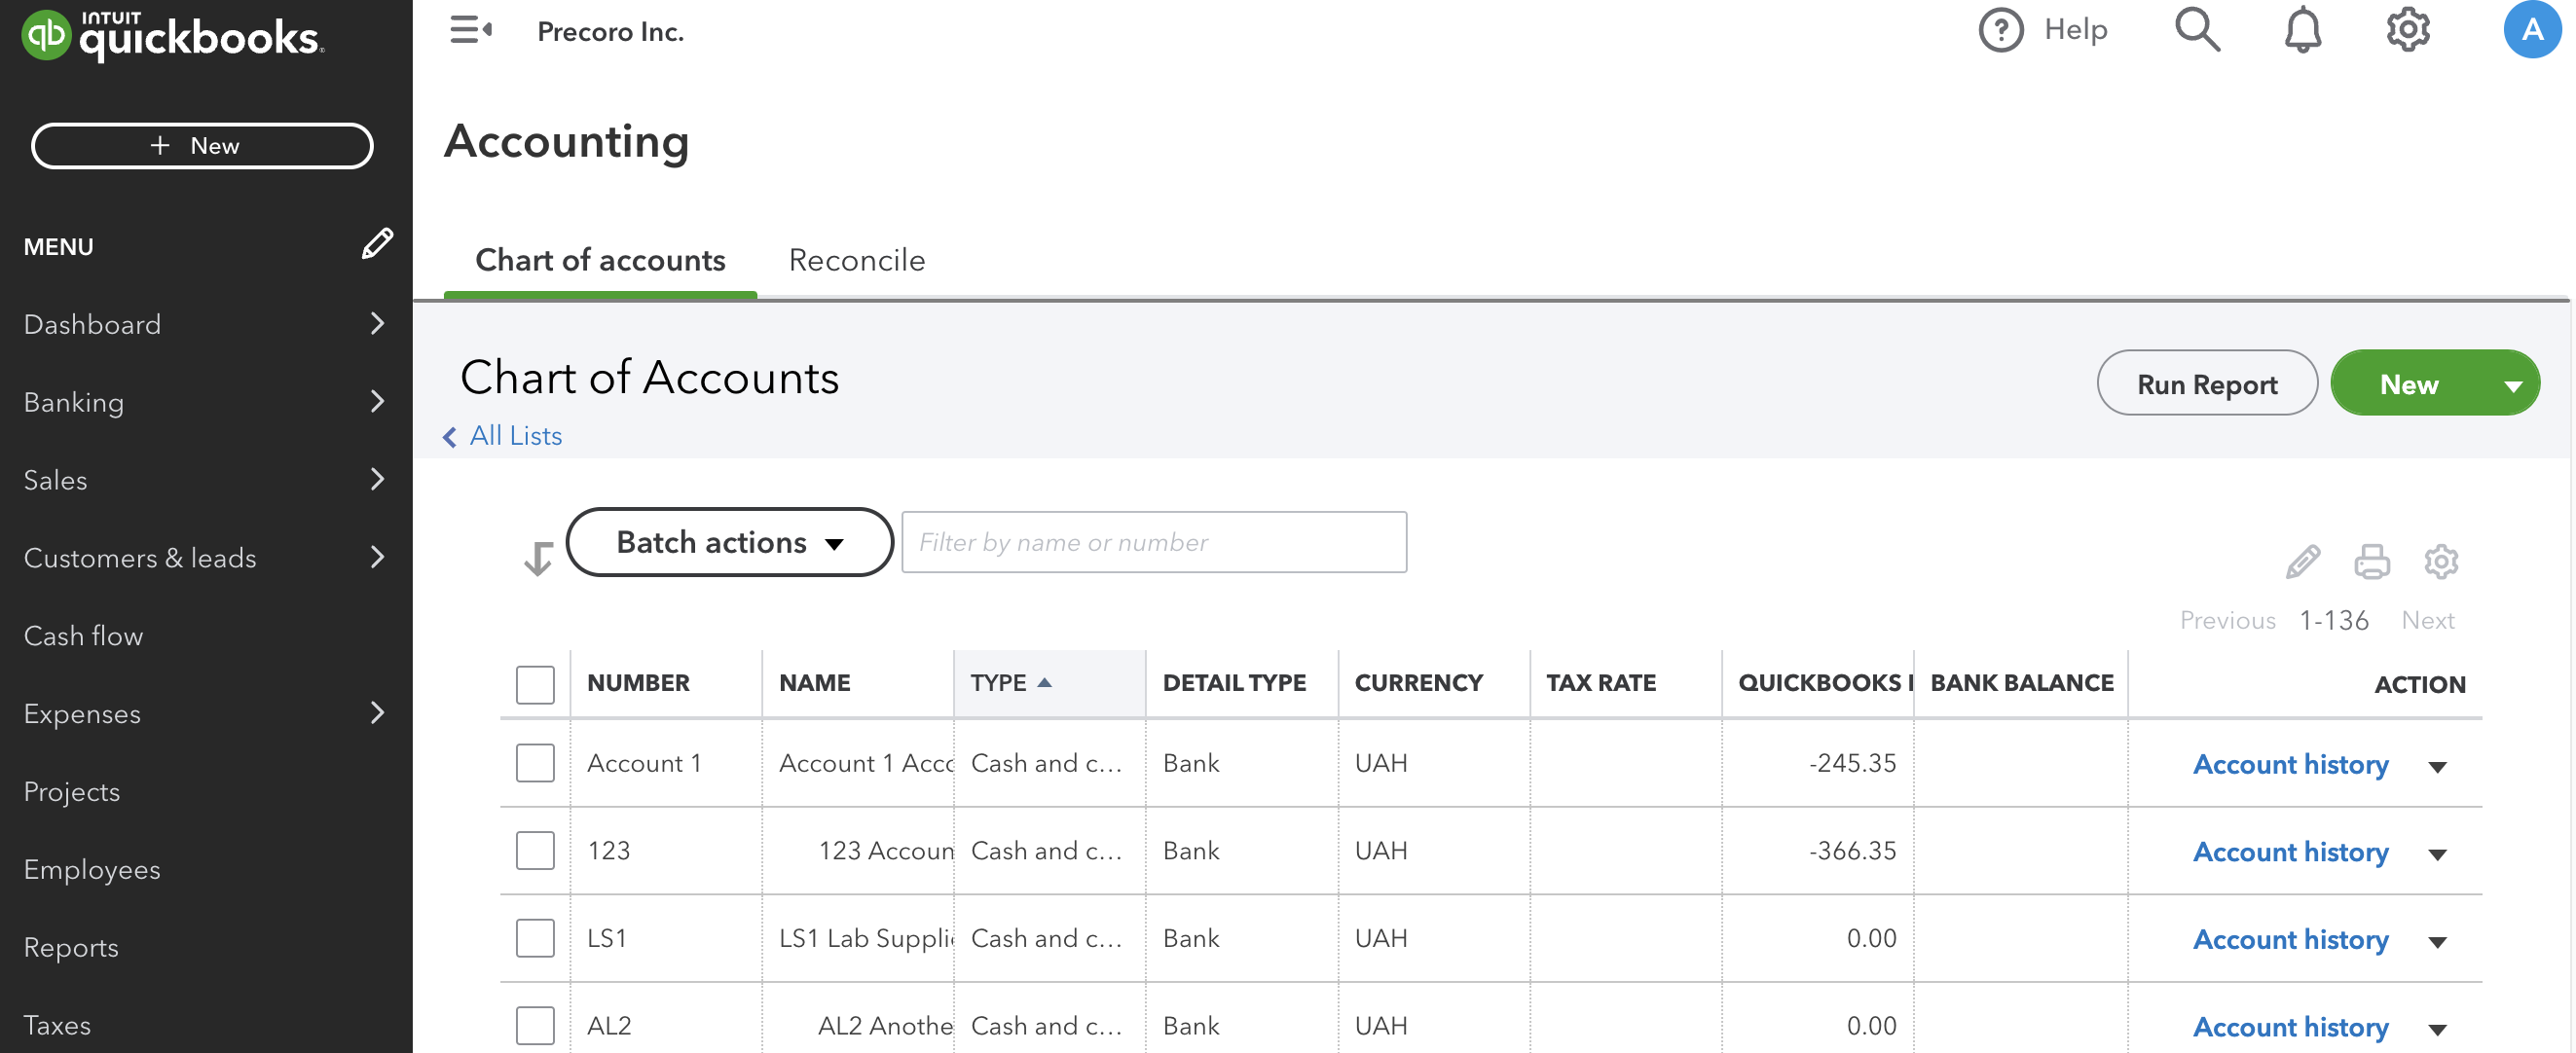Viewport: 2576px width, 1053px height.
Task: Open QuickBooks settings gear
Action: click(x=2407, y=29)
